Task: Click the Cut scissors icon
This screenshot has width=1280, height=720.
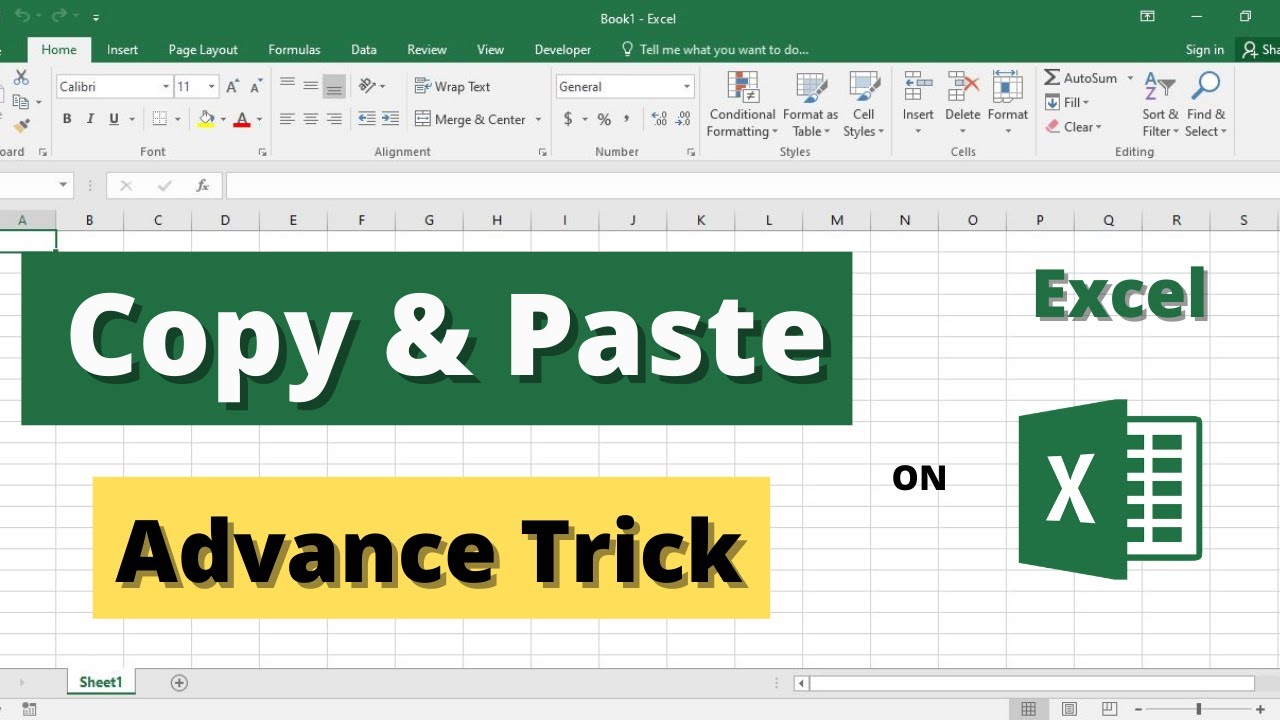Action: [x=21, y=78]
